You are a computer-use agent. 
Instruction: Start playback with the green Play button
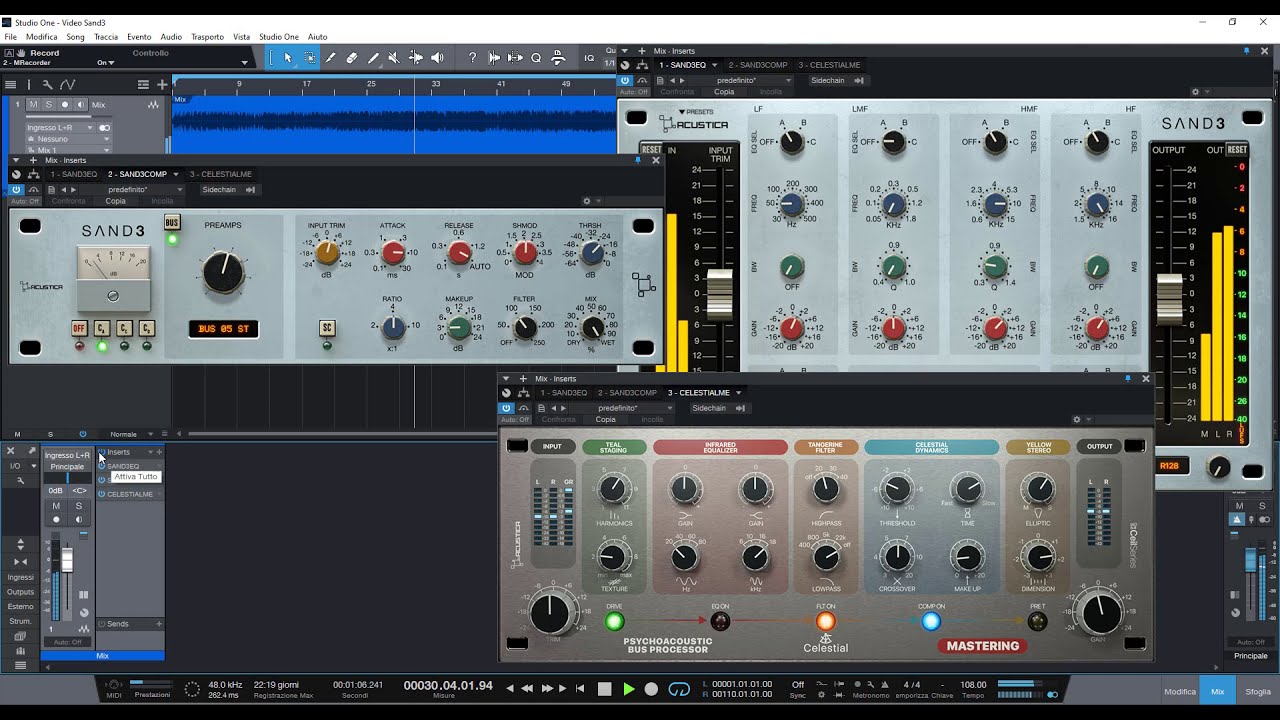tap(628, 689)
